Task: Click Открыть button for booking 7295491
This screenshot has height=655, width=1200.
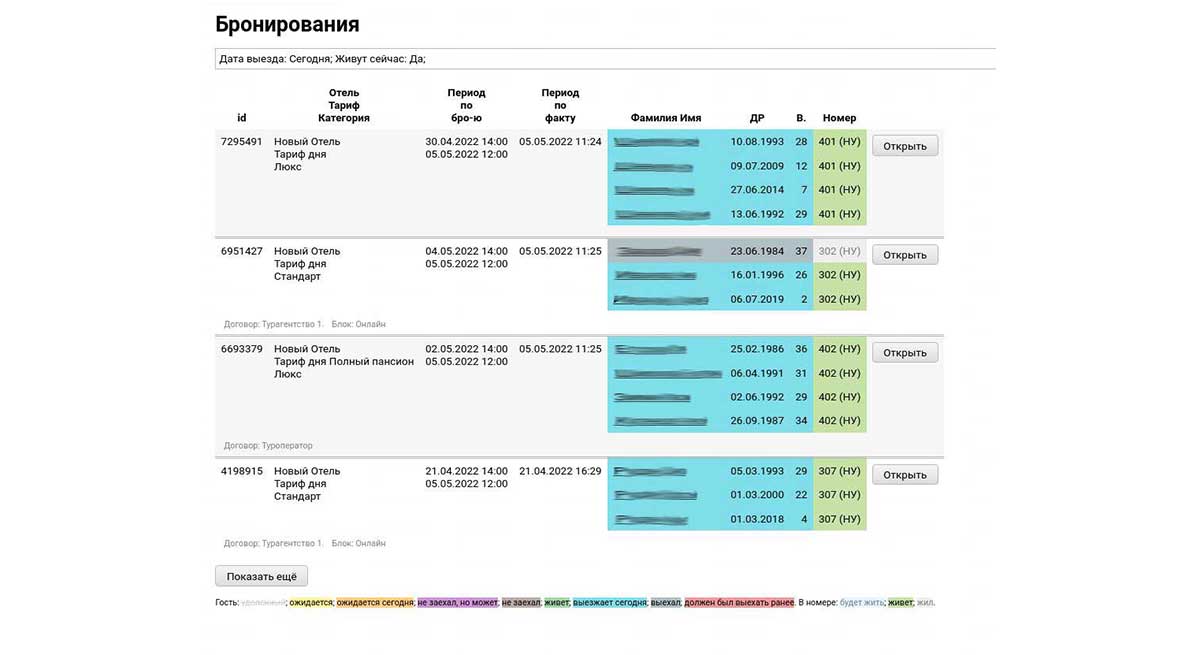Action: pos(904,146)
